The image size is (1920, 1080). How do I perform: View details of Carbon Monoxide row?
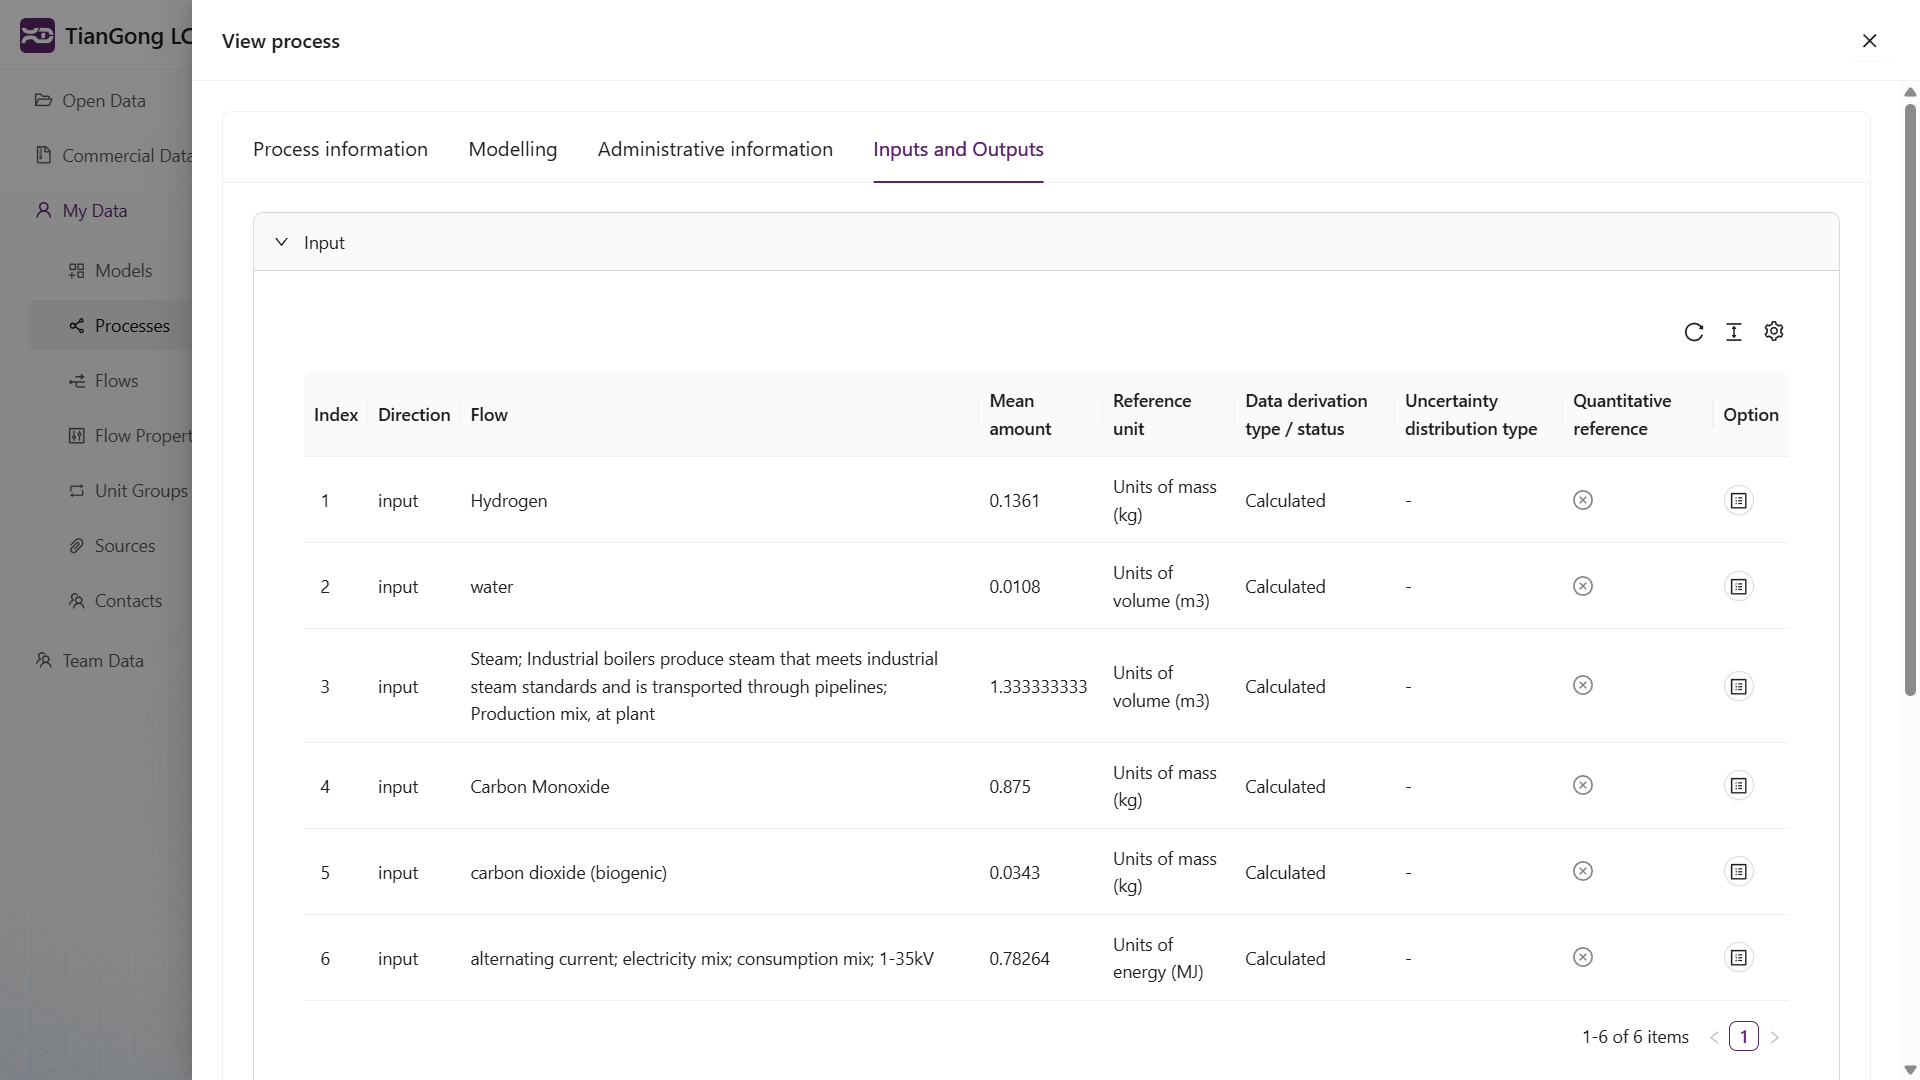click(x=1738, y=786)
